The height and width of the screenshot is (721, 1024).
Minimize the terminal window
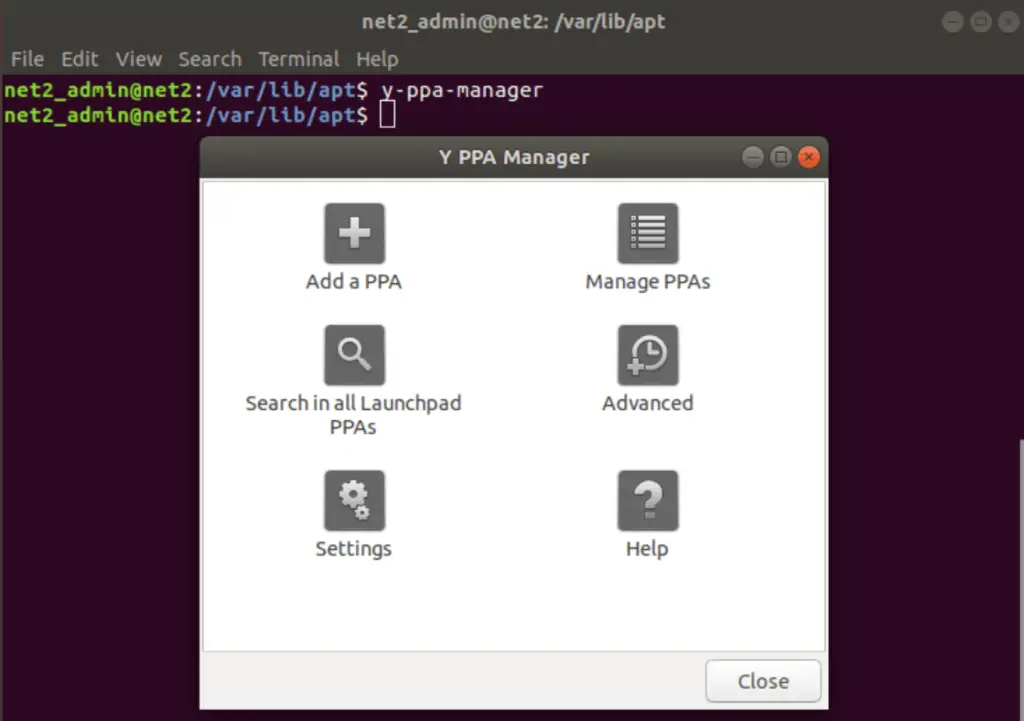pos(953,21)
